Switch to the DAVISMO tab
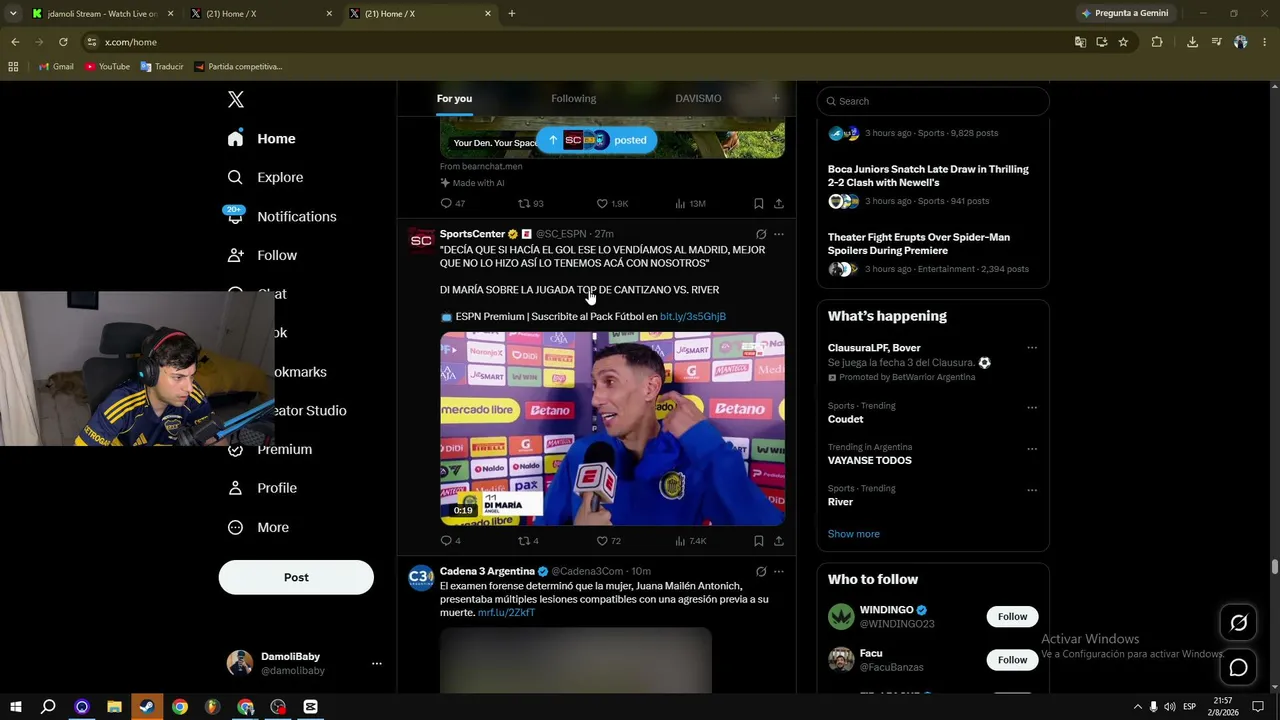The height and width of the screenshot is (720, 1280). (698, 98)
